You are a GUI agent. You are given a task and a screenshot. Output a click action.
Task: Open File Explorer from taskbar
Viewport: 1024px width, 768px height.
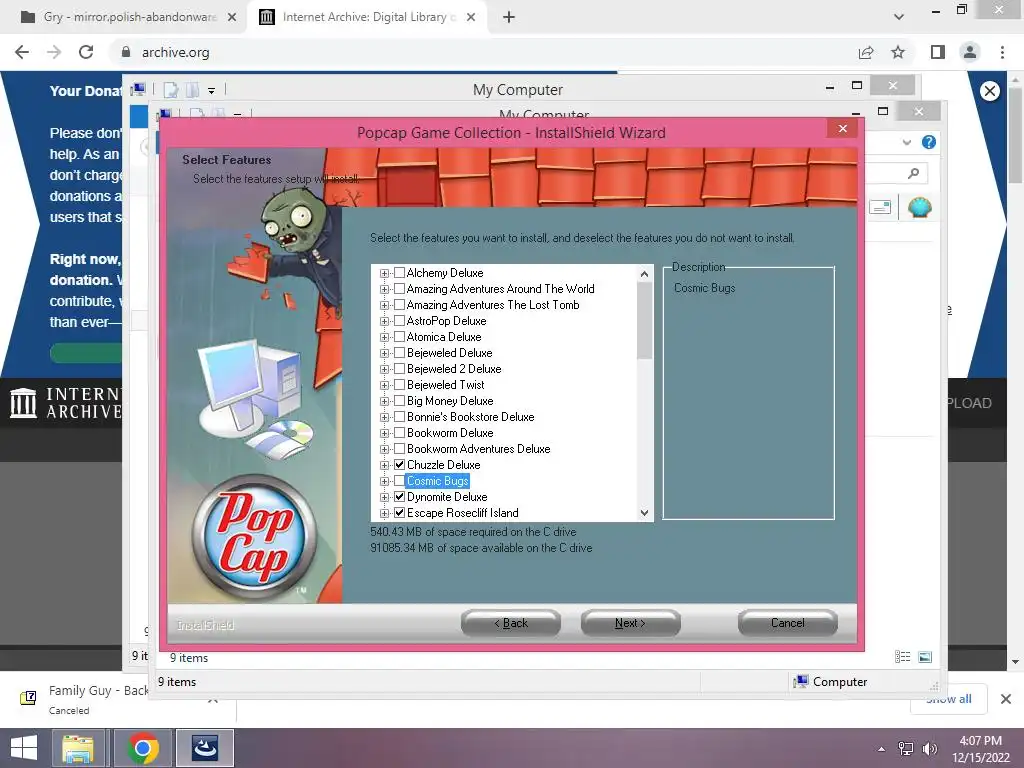coord(78,748)
